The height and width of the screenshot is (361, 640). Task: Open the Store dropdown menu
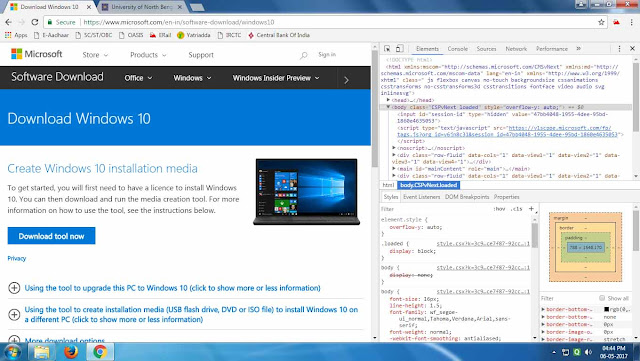coord(95,55)
